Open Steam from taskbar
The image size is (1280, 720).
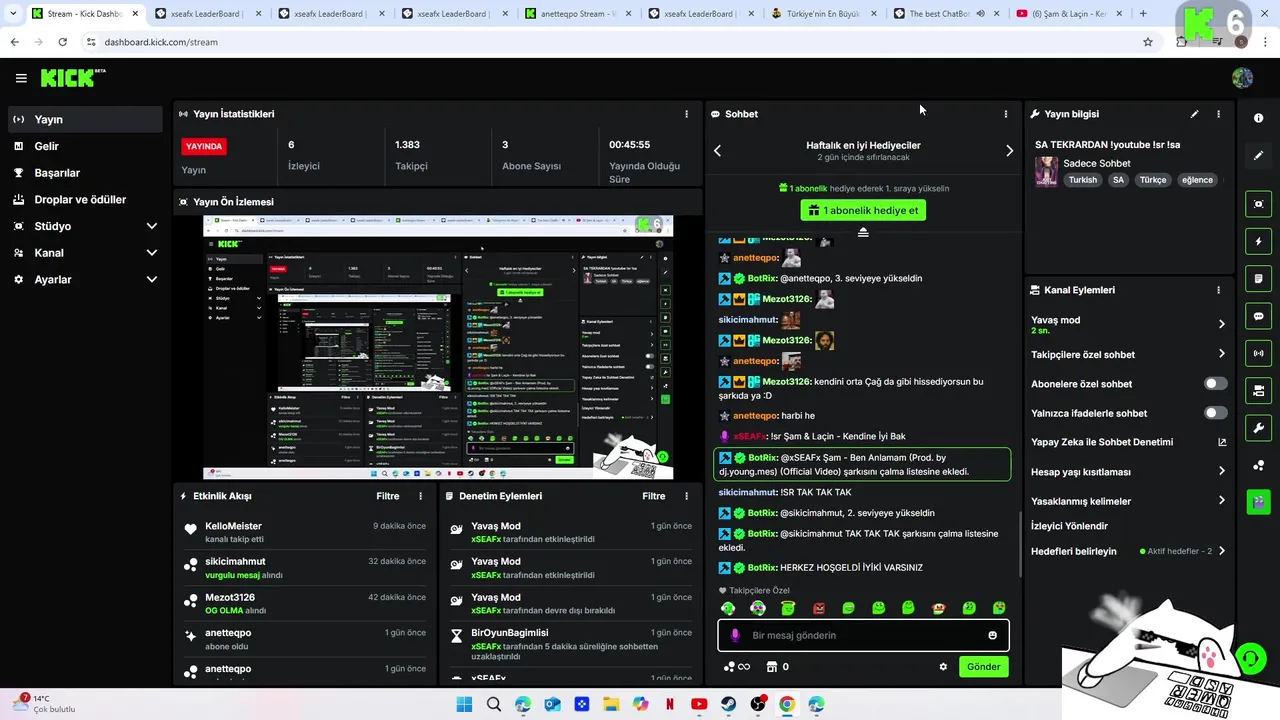pyautogui.click(x=728, y=704)
